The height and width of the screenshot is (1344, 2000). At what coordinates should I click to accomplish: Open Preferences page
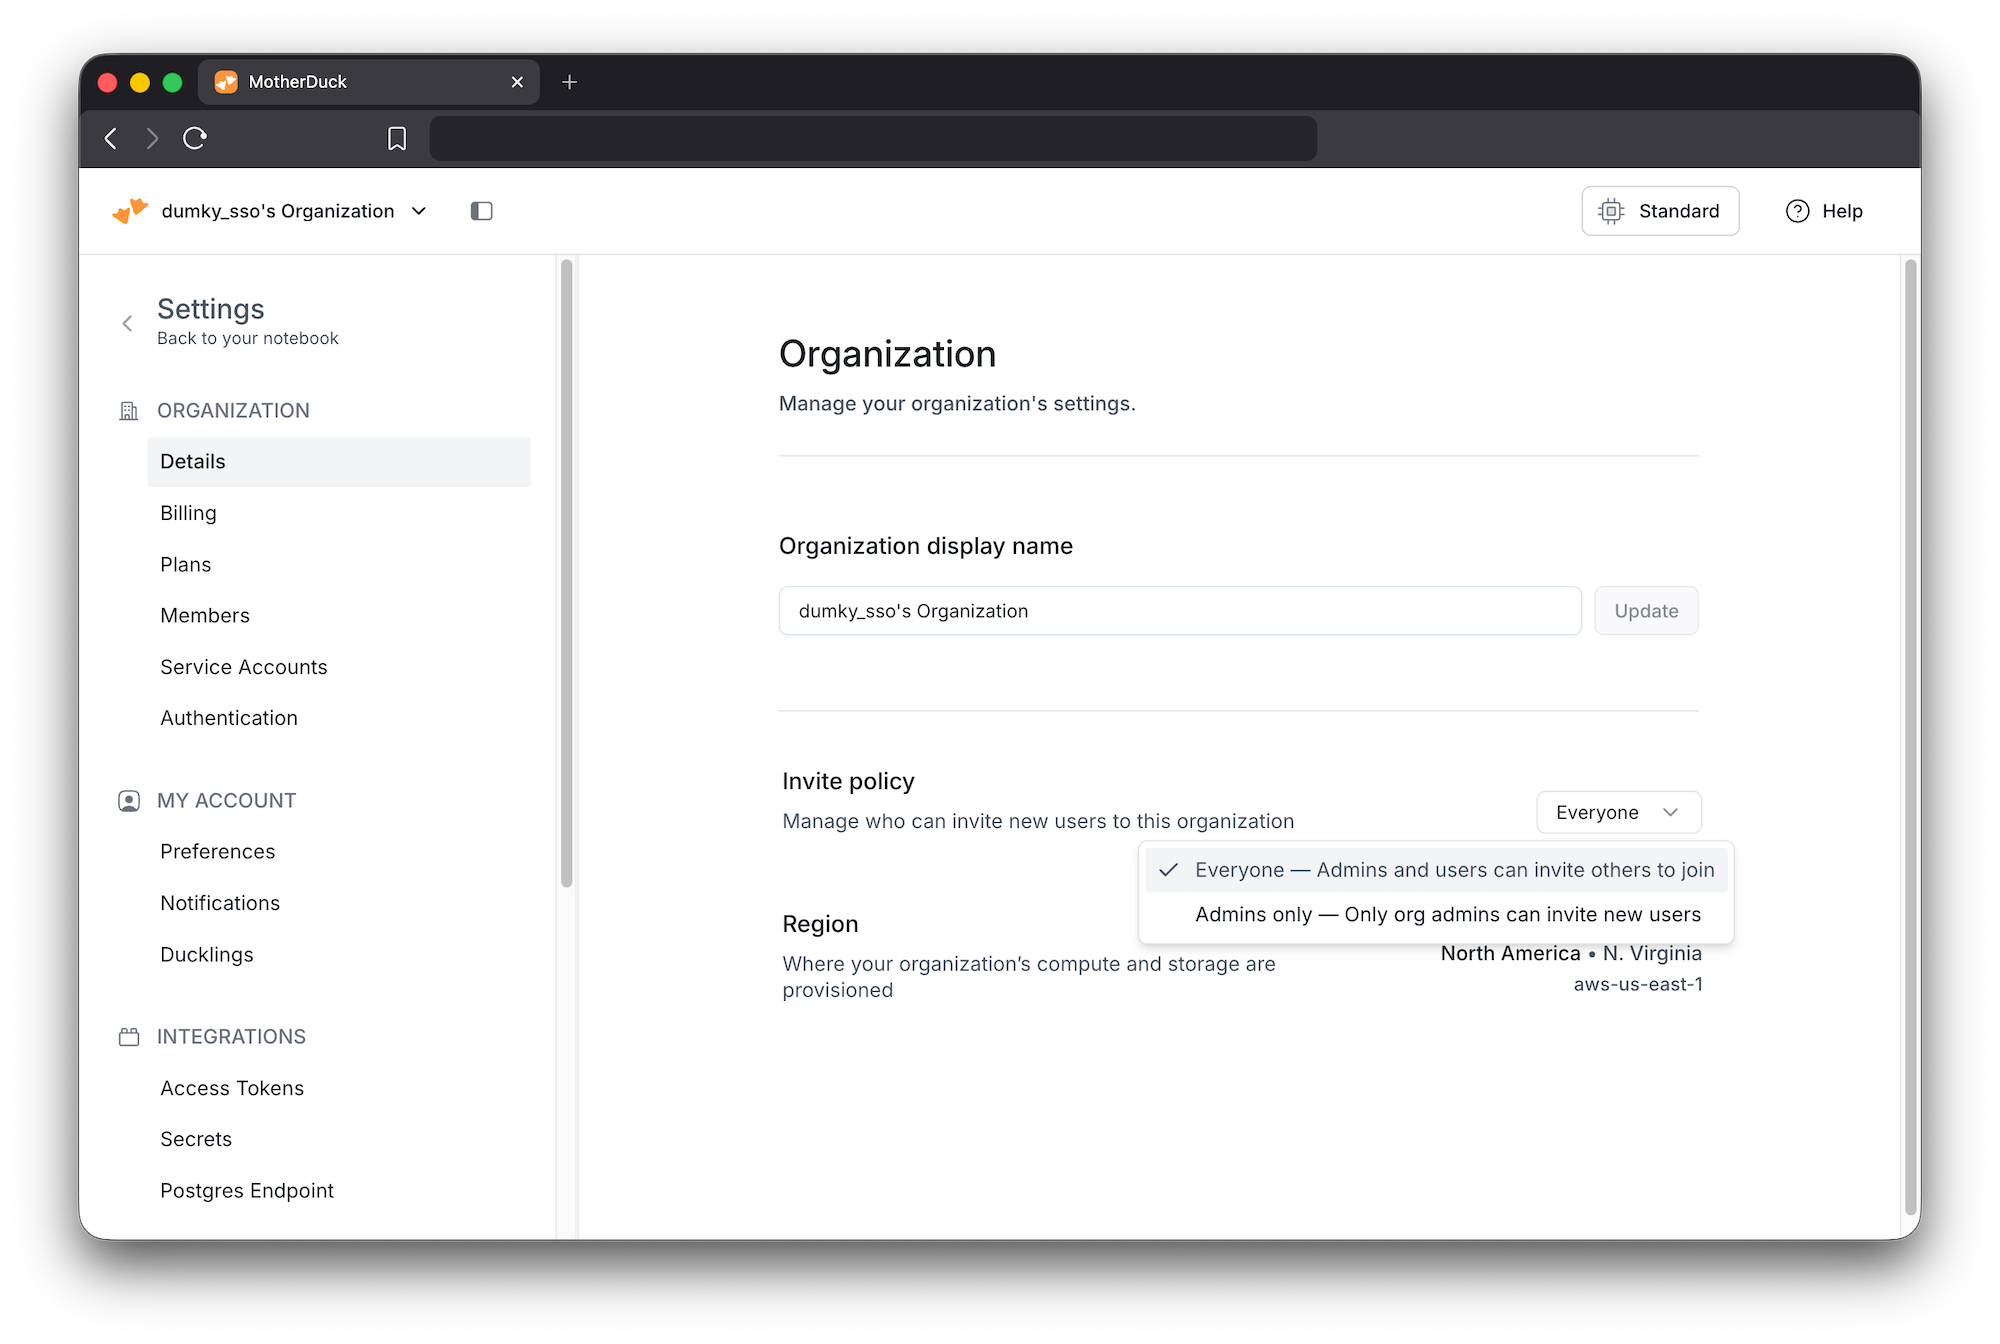(x=339, y=852)
